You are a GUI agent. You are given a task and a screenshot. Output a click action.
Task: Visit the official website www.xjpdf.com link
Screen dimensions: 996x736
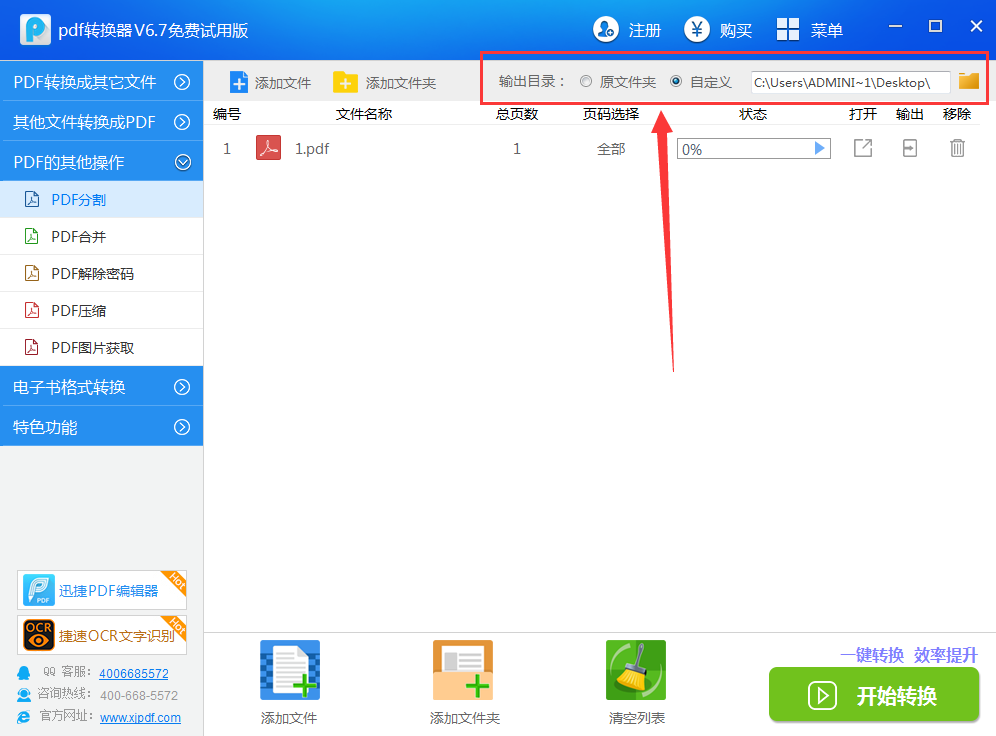coord(140,717)
